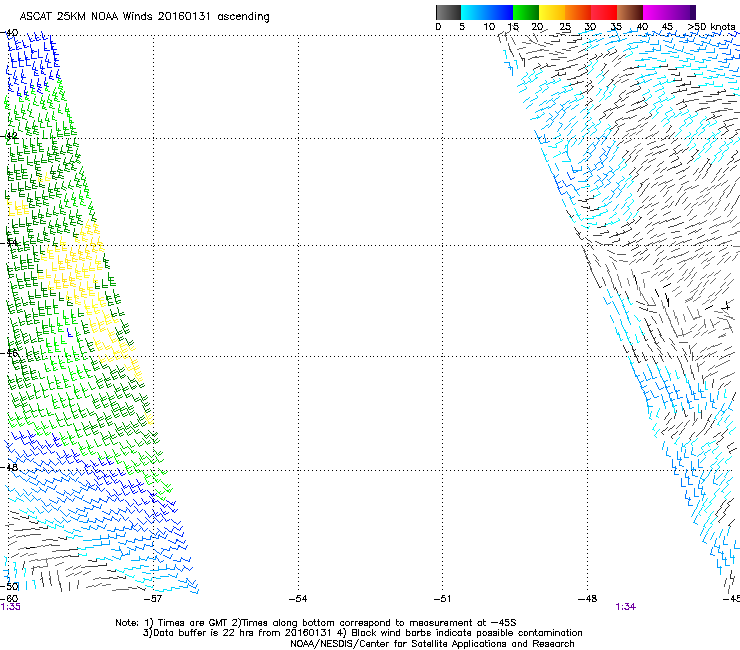Click the 'Data buffer is 22 hrs' note
Screen dimensions: 740x650
[362, 633]
